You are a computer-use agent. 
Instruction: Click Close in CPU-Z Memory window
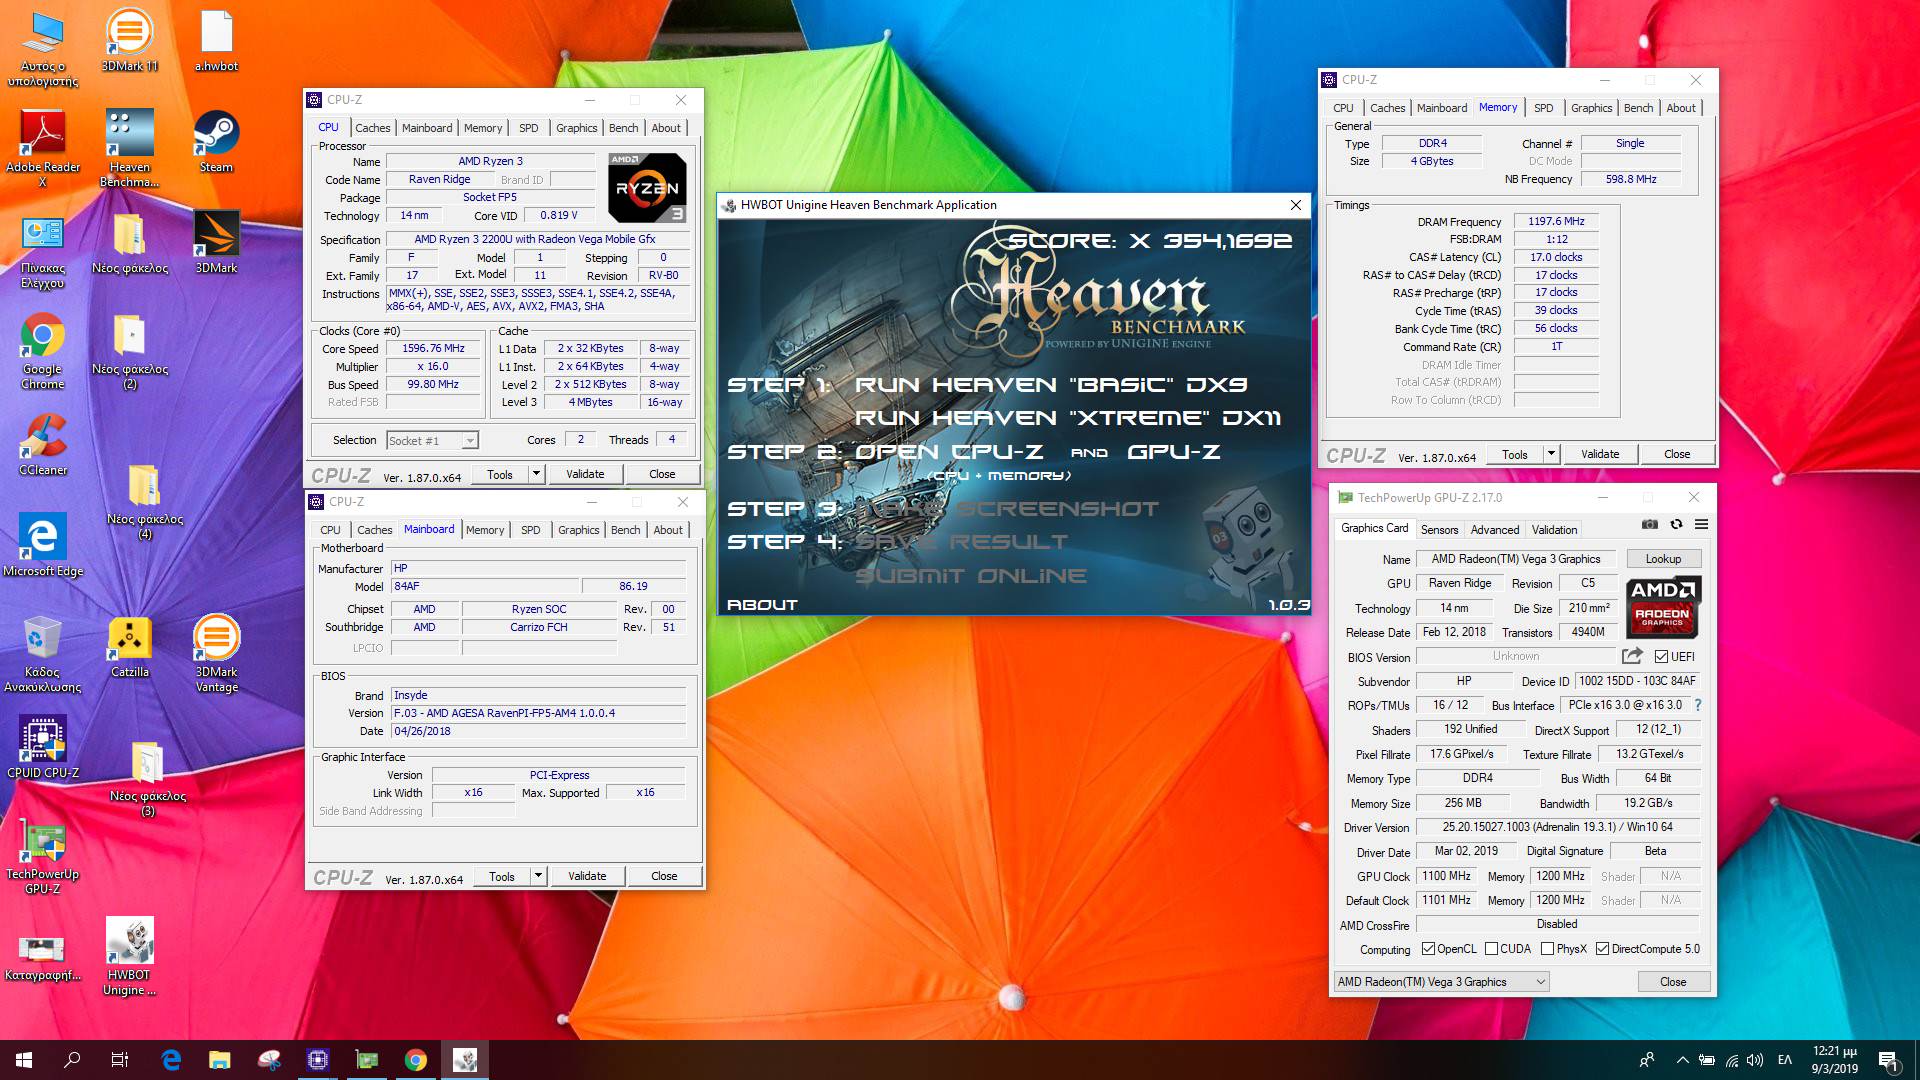pos(1677,454)
